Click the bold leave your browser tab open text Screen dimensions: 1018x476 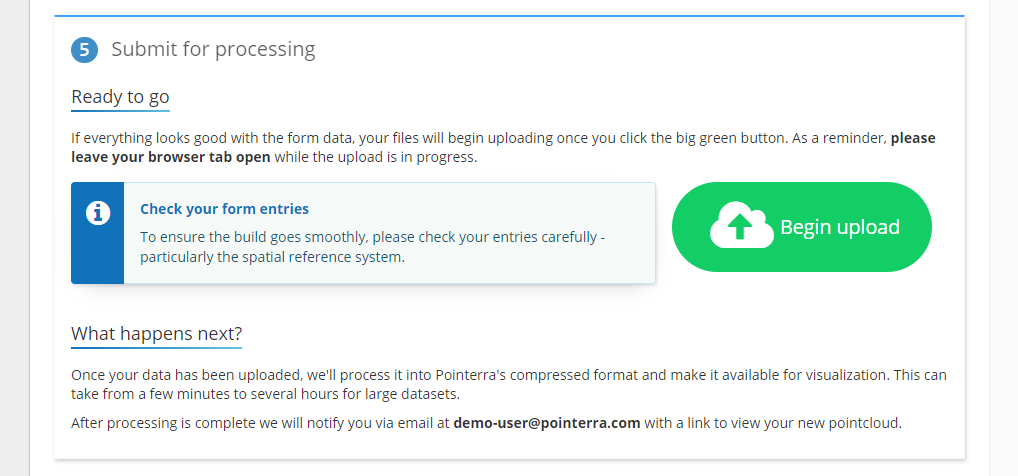171,157
